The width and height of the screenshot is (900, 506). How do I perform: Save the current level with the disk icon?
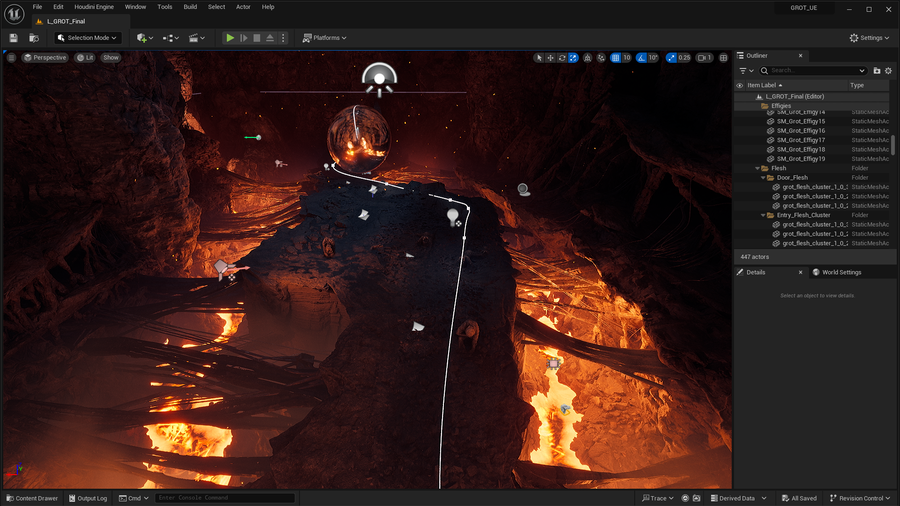tap(14, 38)
